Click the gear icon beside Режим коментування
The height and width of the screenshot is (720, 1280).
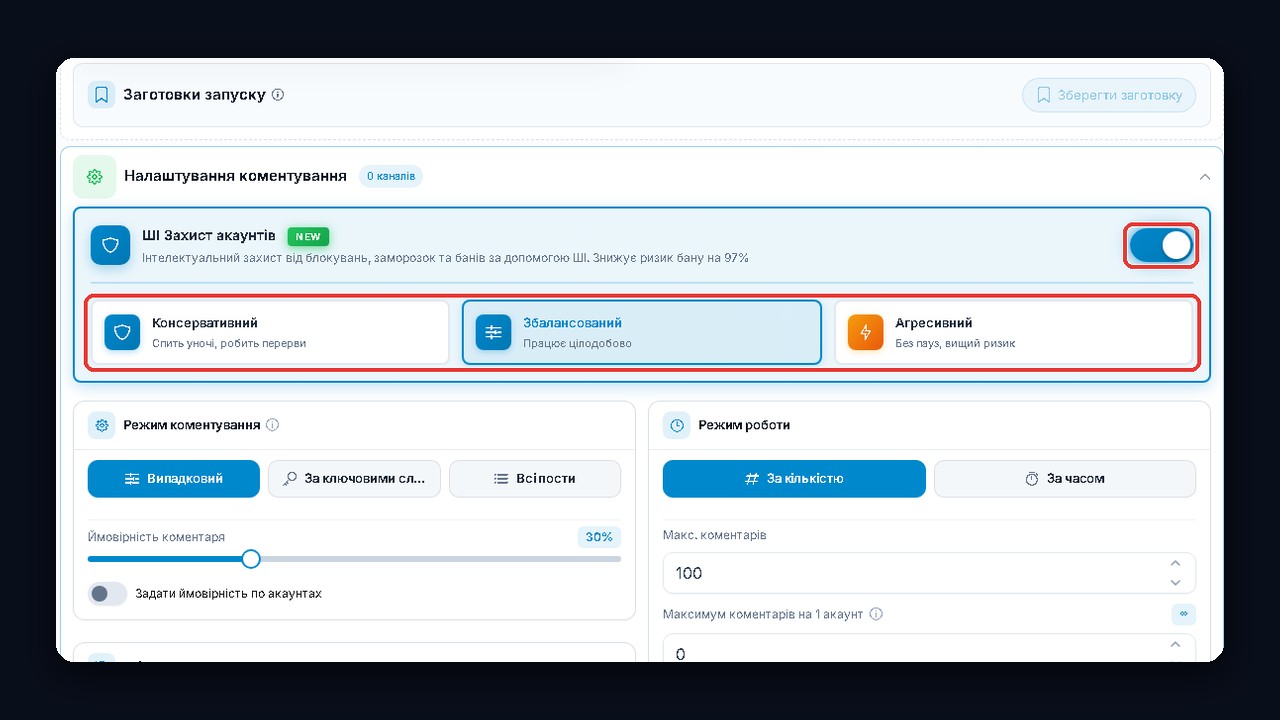point(102,425)
